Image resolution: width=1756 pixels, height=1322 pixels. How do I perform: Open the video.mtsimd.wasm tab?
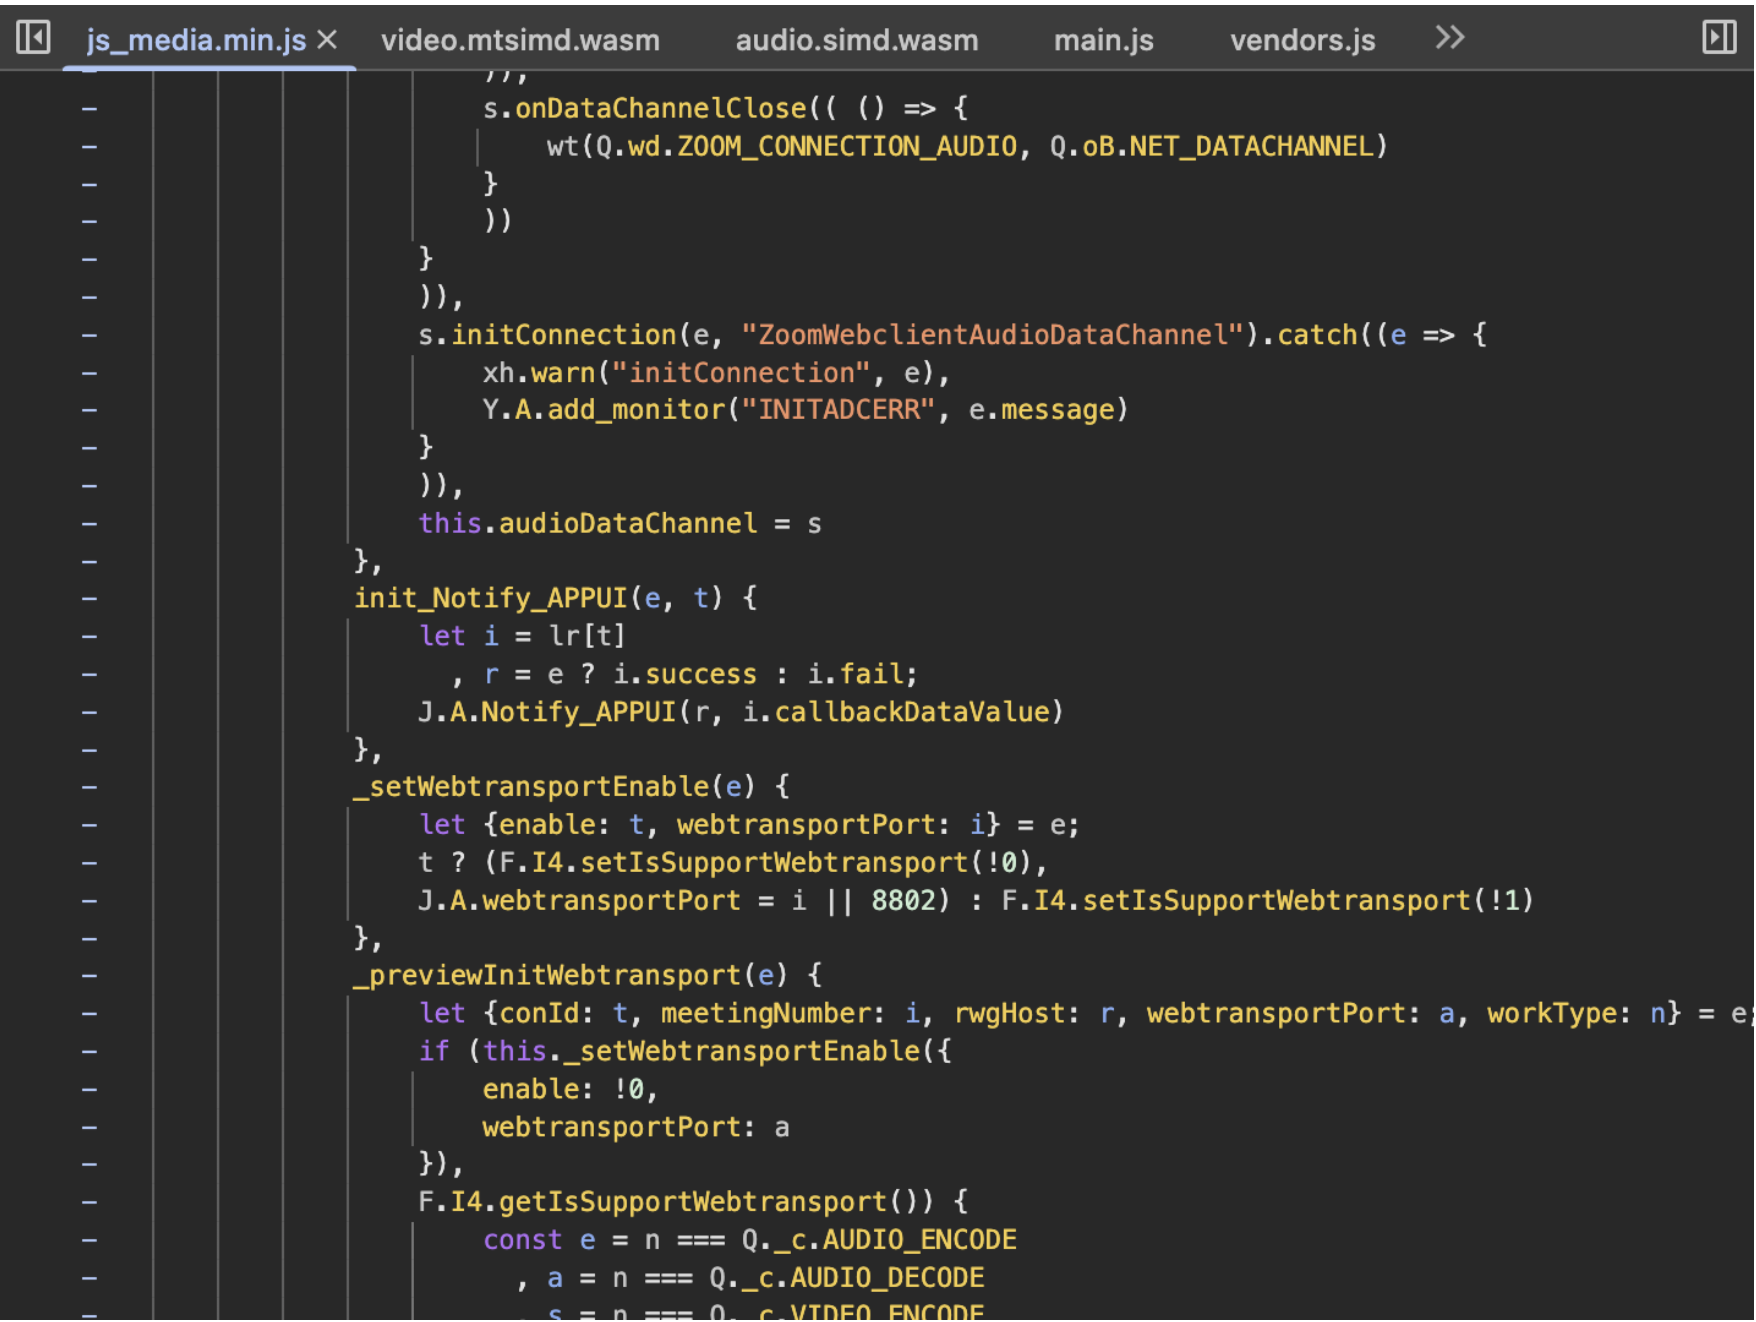(520, 40)
